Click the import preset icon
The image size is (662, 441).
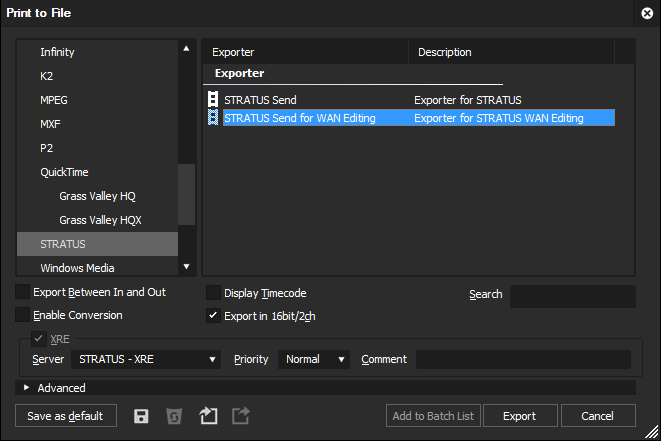click(208, 416)
